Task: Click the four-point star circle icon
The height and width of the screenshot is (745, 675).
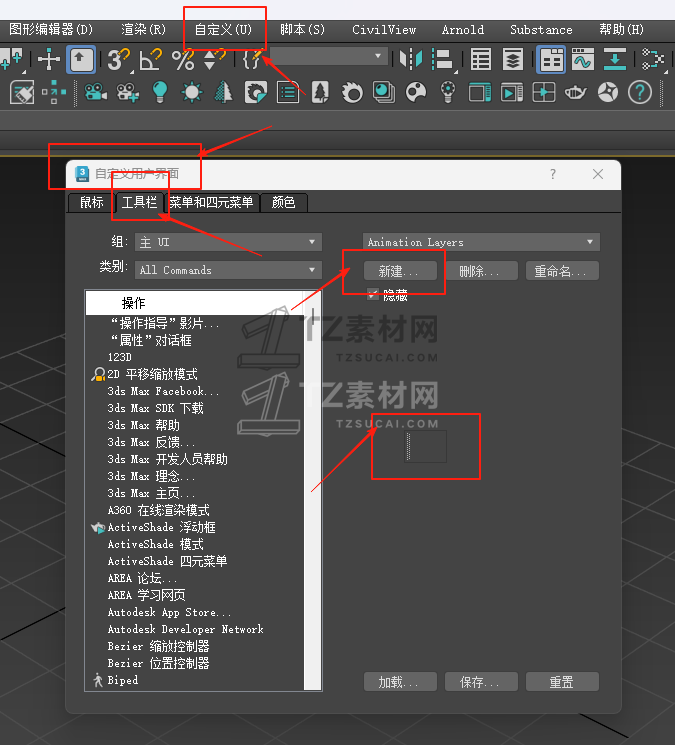Action: 608,92
